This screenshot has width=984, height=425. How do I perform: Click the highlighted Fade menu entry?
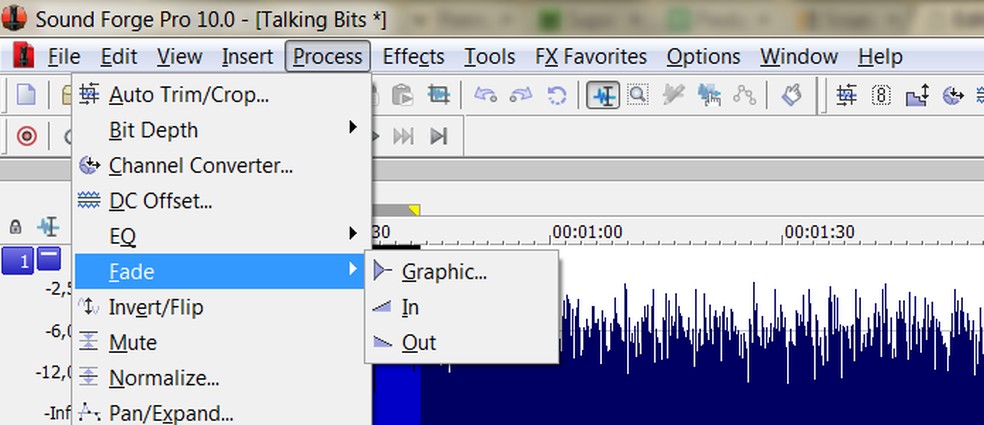[220, 271]
